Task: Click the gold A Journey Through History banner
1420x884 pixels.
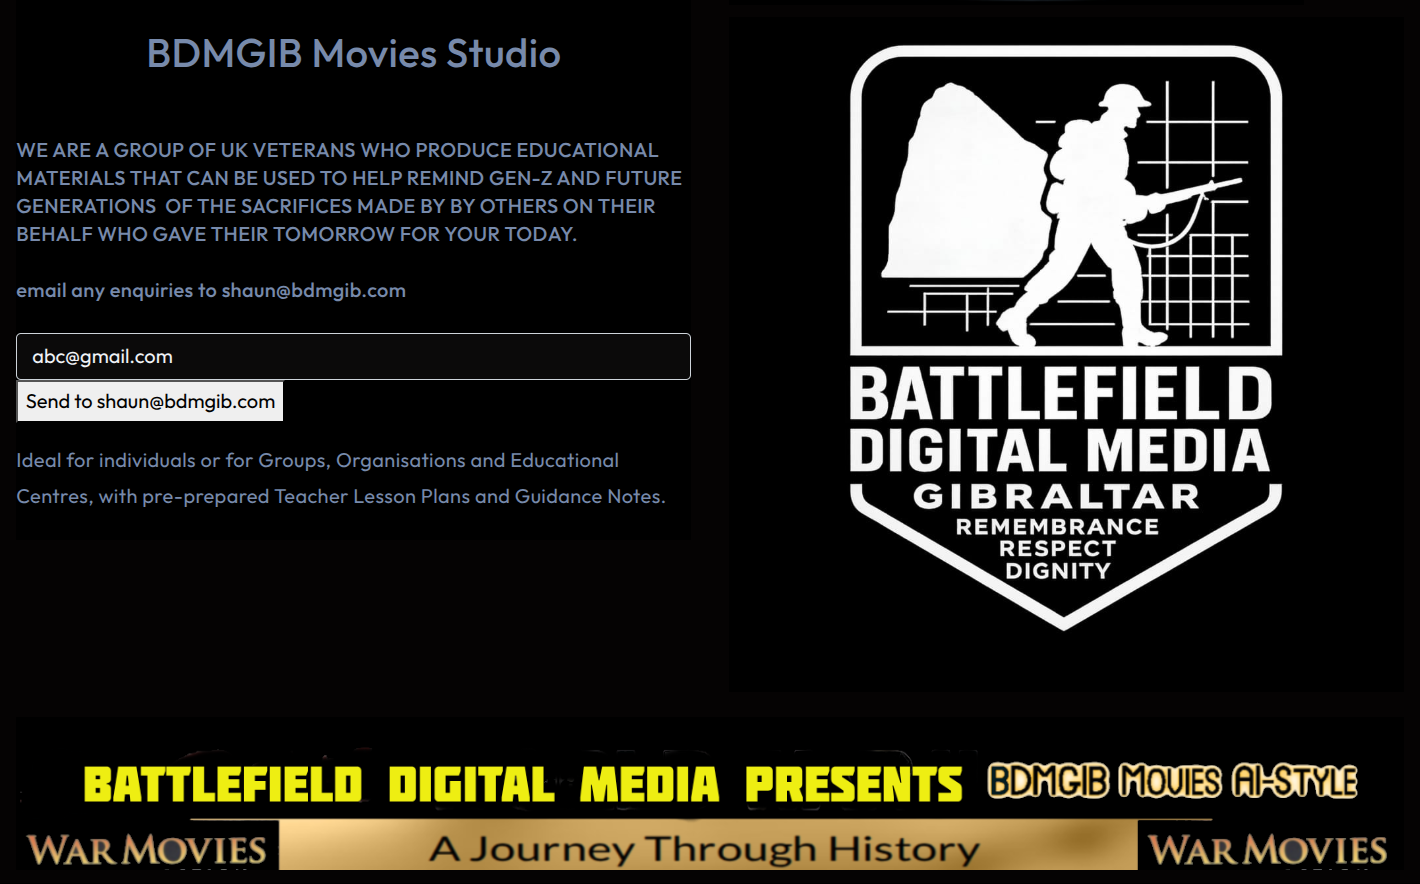Action: pos(706,849)
